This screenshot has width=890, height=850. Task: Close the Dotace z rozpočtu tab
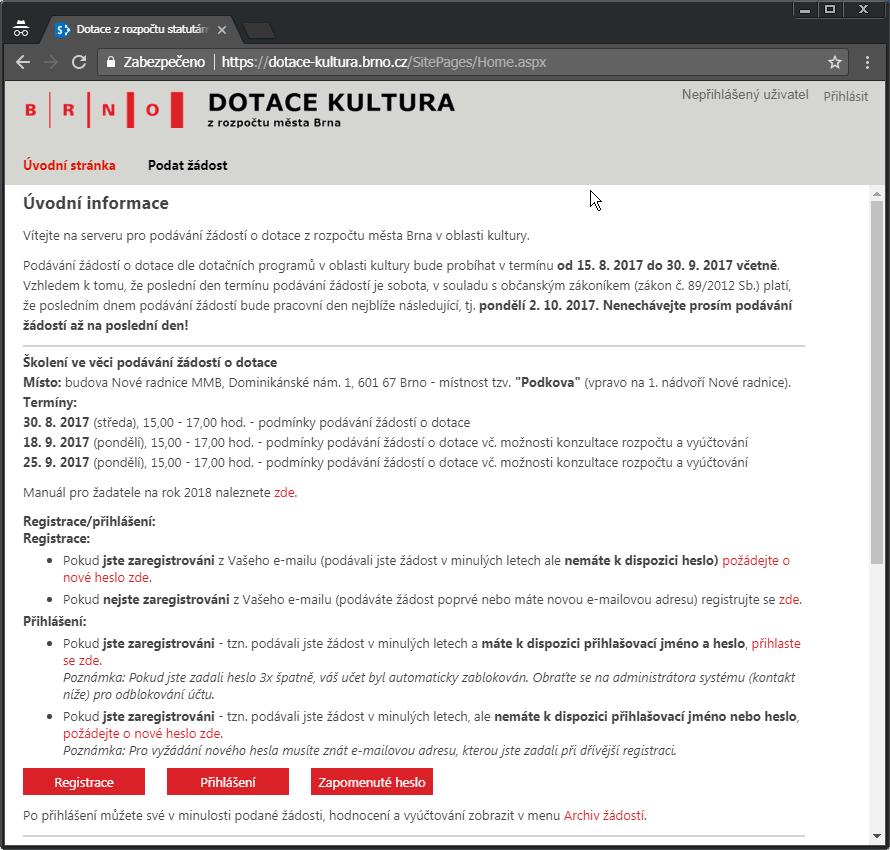click(222, 30)
